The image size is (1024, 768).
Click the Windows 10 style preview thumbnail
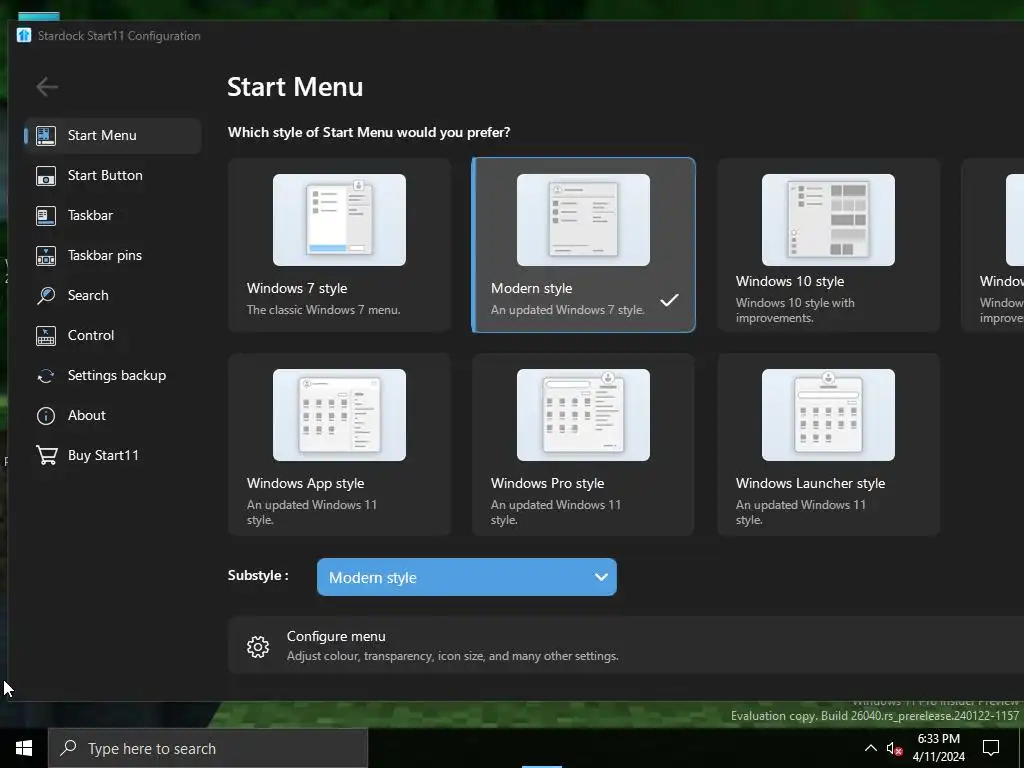pyautogui.click(x=828, y=219)
